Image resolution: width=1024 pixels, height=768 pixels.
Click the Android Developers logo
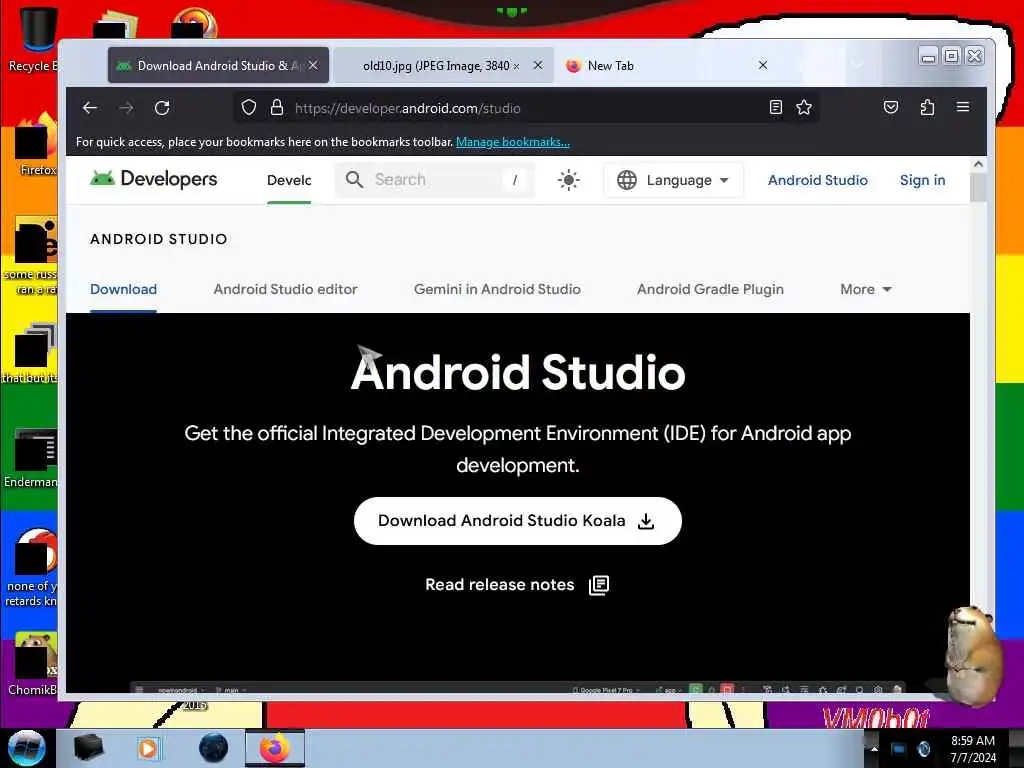(153, 179)
